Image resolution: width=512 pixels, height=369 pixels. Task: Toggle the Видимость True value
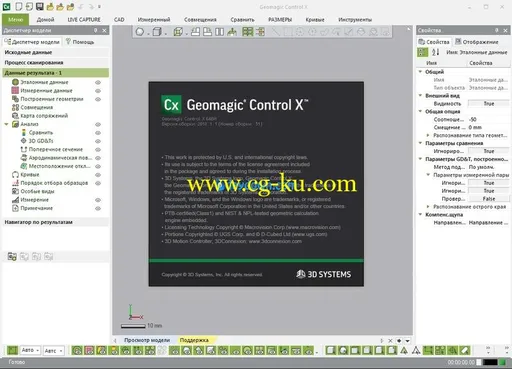point(489,104)
